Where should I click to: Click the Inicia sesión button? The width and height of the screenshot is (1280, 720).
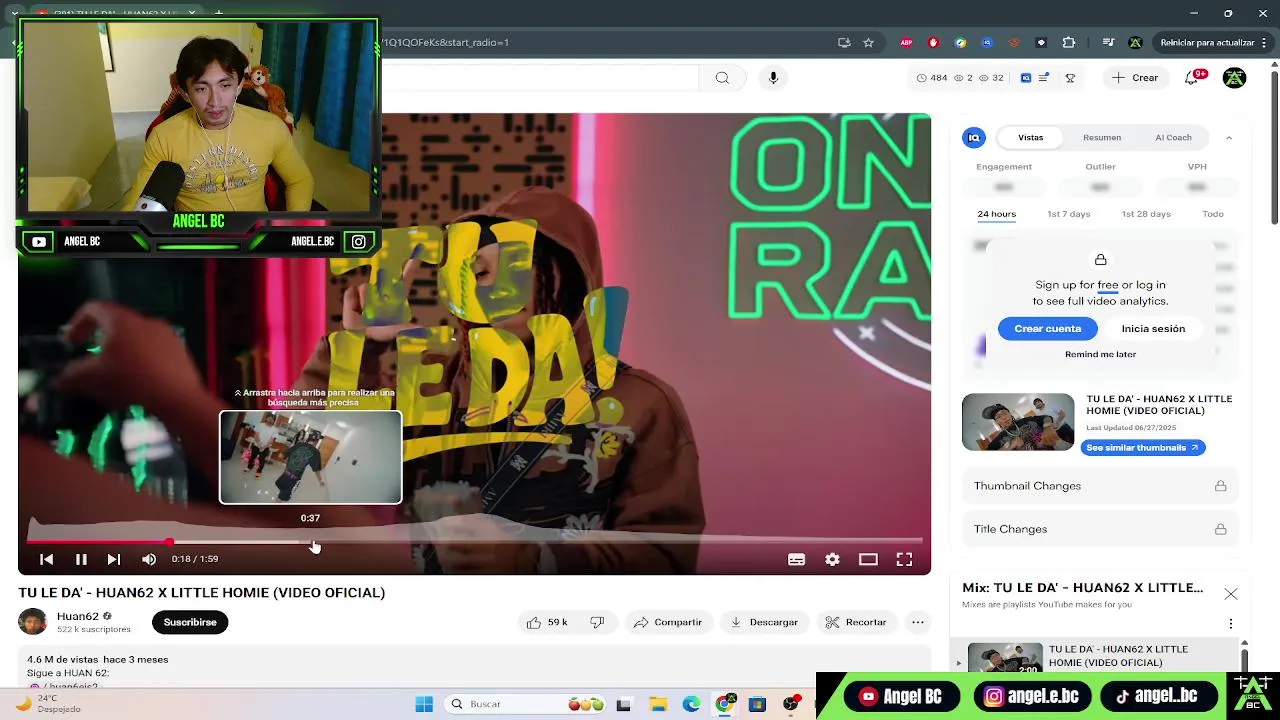coord(1153,329)
